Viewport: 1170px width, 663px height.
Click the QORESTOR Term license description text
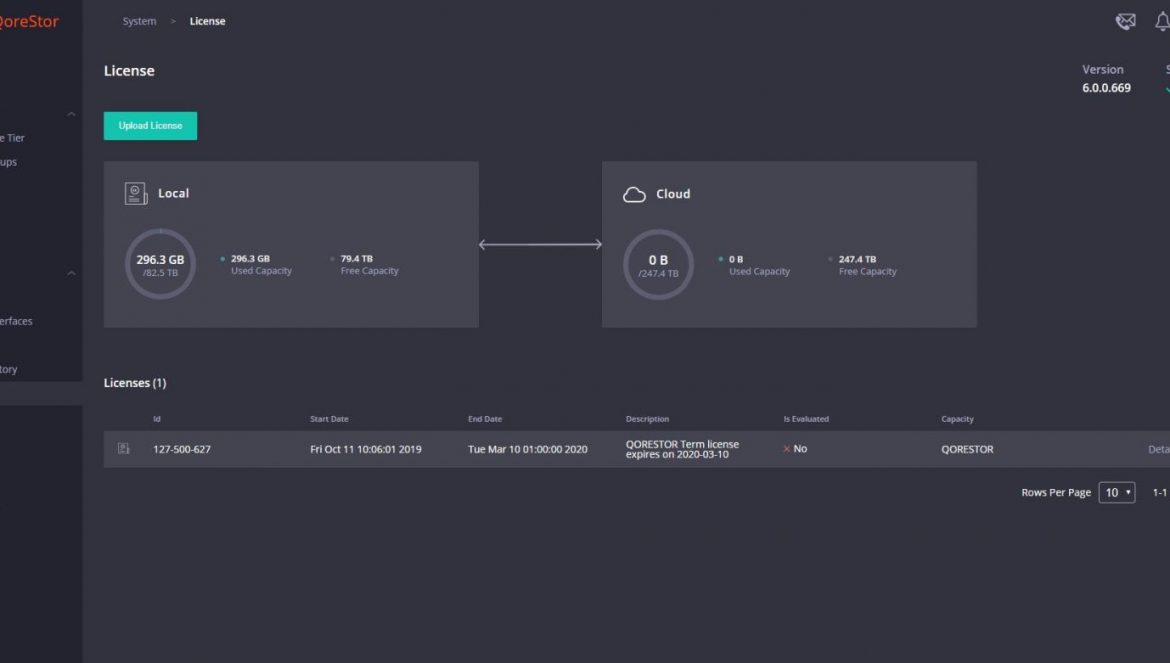[x=682, y=449]
